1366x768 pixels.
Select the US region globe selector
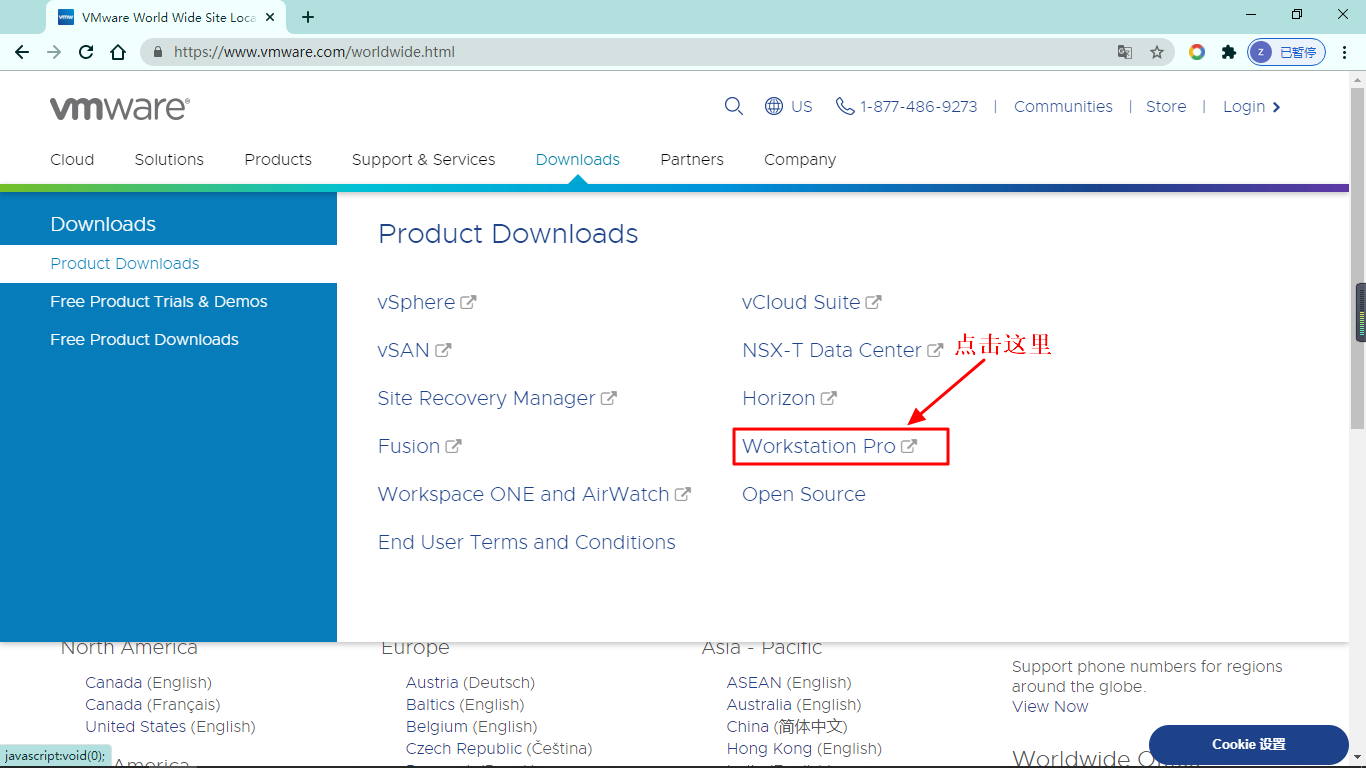(x=788, y=106)
